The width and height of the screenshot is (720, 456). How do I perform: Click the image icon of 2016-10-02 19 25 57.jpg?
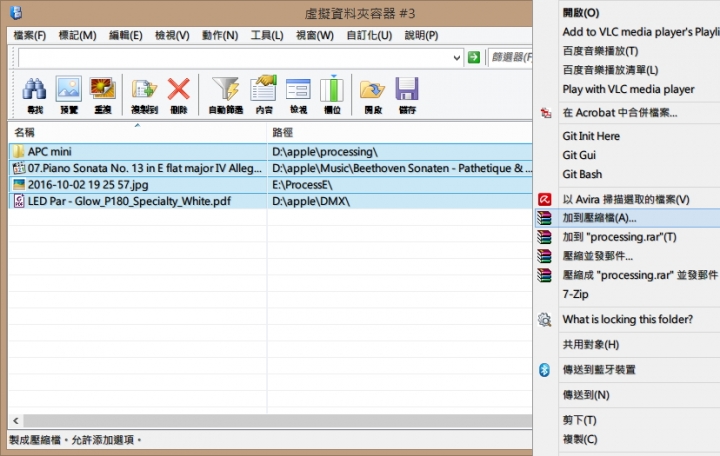coord(19,185)
